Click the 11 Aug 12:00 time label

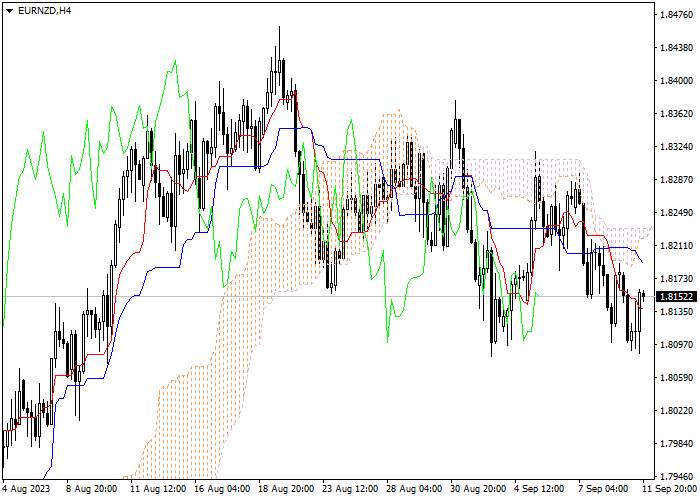click(158, 489)
